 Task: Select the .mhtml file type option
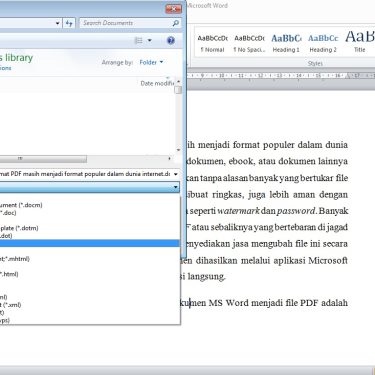coord(90,259)
